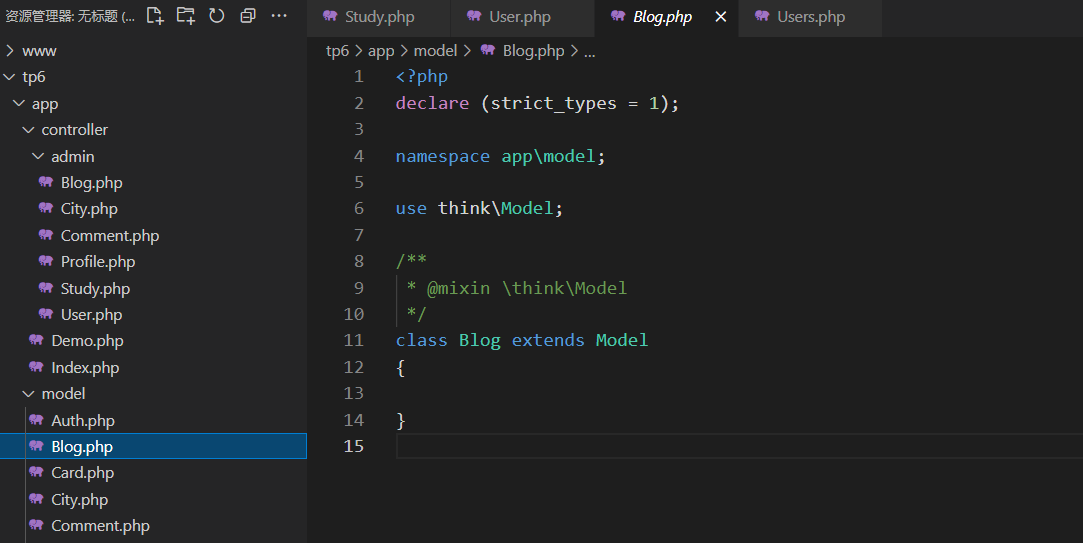Click the New File icon in explorer header
Viewport: 1083px width, 543px height.
[x=155, y=16]
